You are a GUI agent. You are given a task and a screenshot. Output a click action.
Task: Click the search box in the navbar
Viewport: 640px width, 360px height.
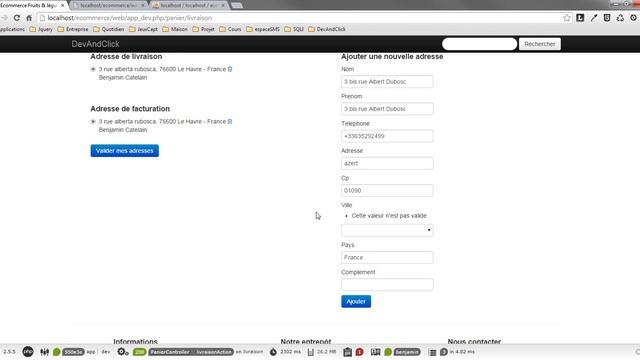point(479,44)
